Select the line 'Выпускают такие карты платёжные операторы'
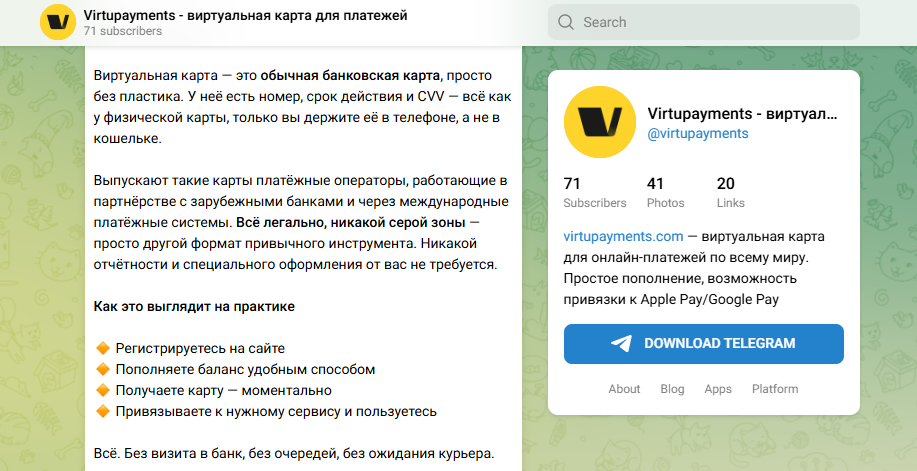Viewport: 917px width, 471px height. (301, 181)
